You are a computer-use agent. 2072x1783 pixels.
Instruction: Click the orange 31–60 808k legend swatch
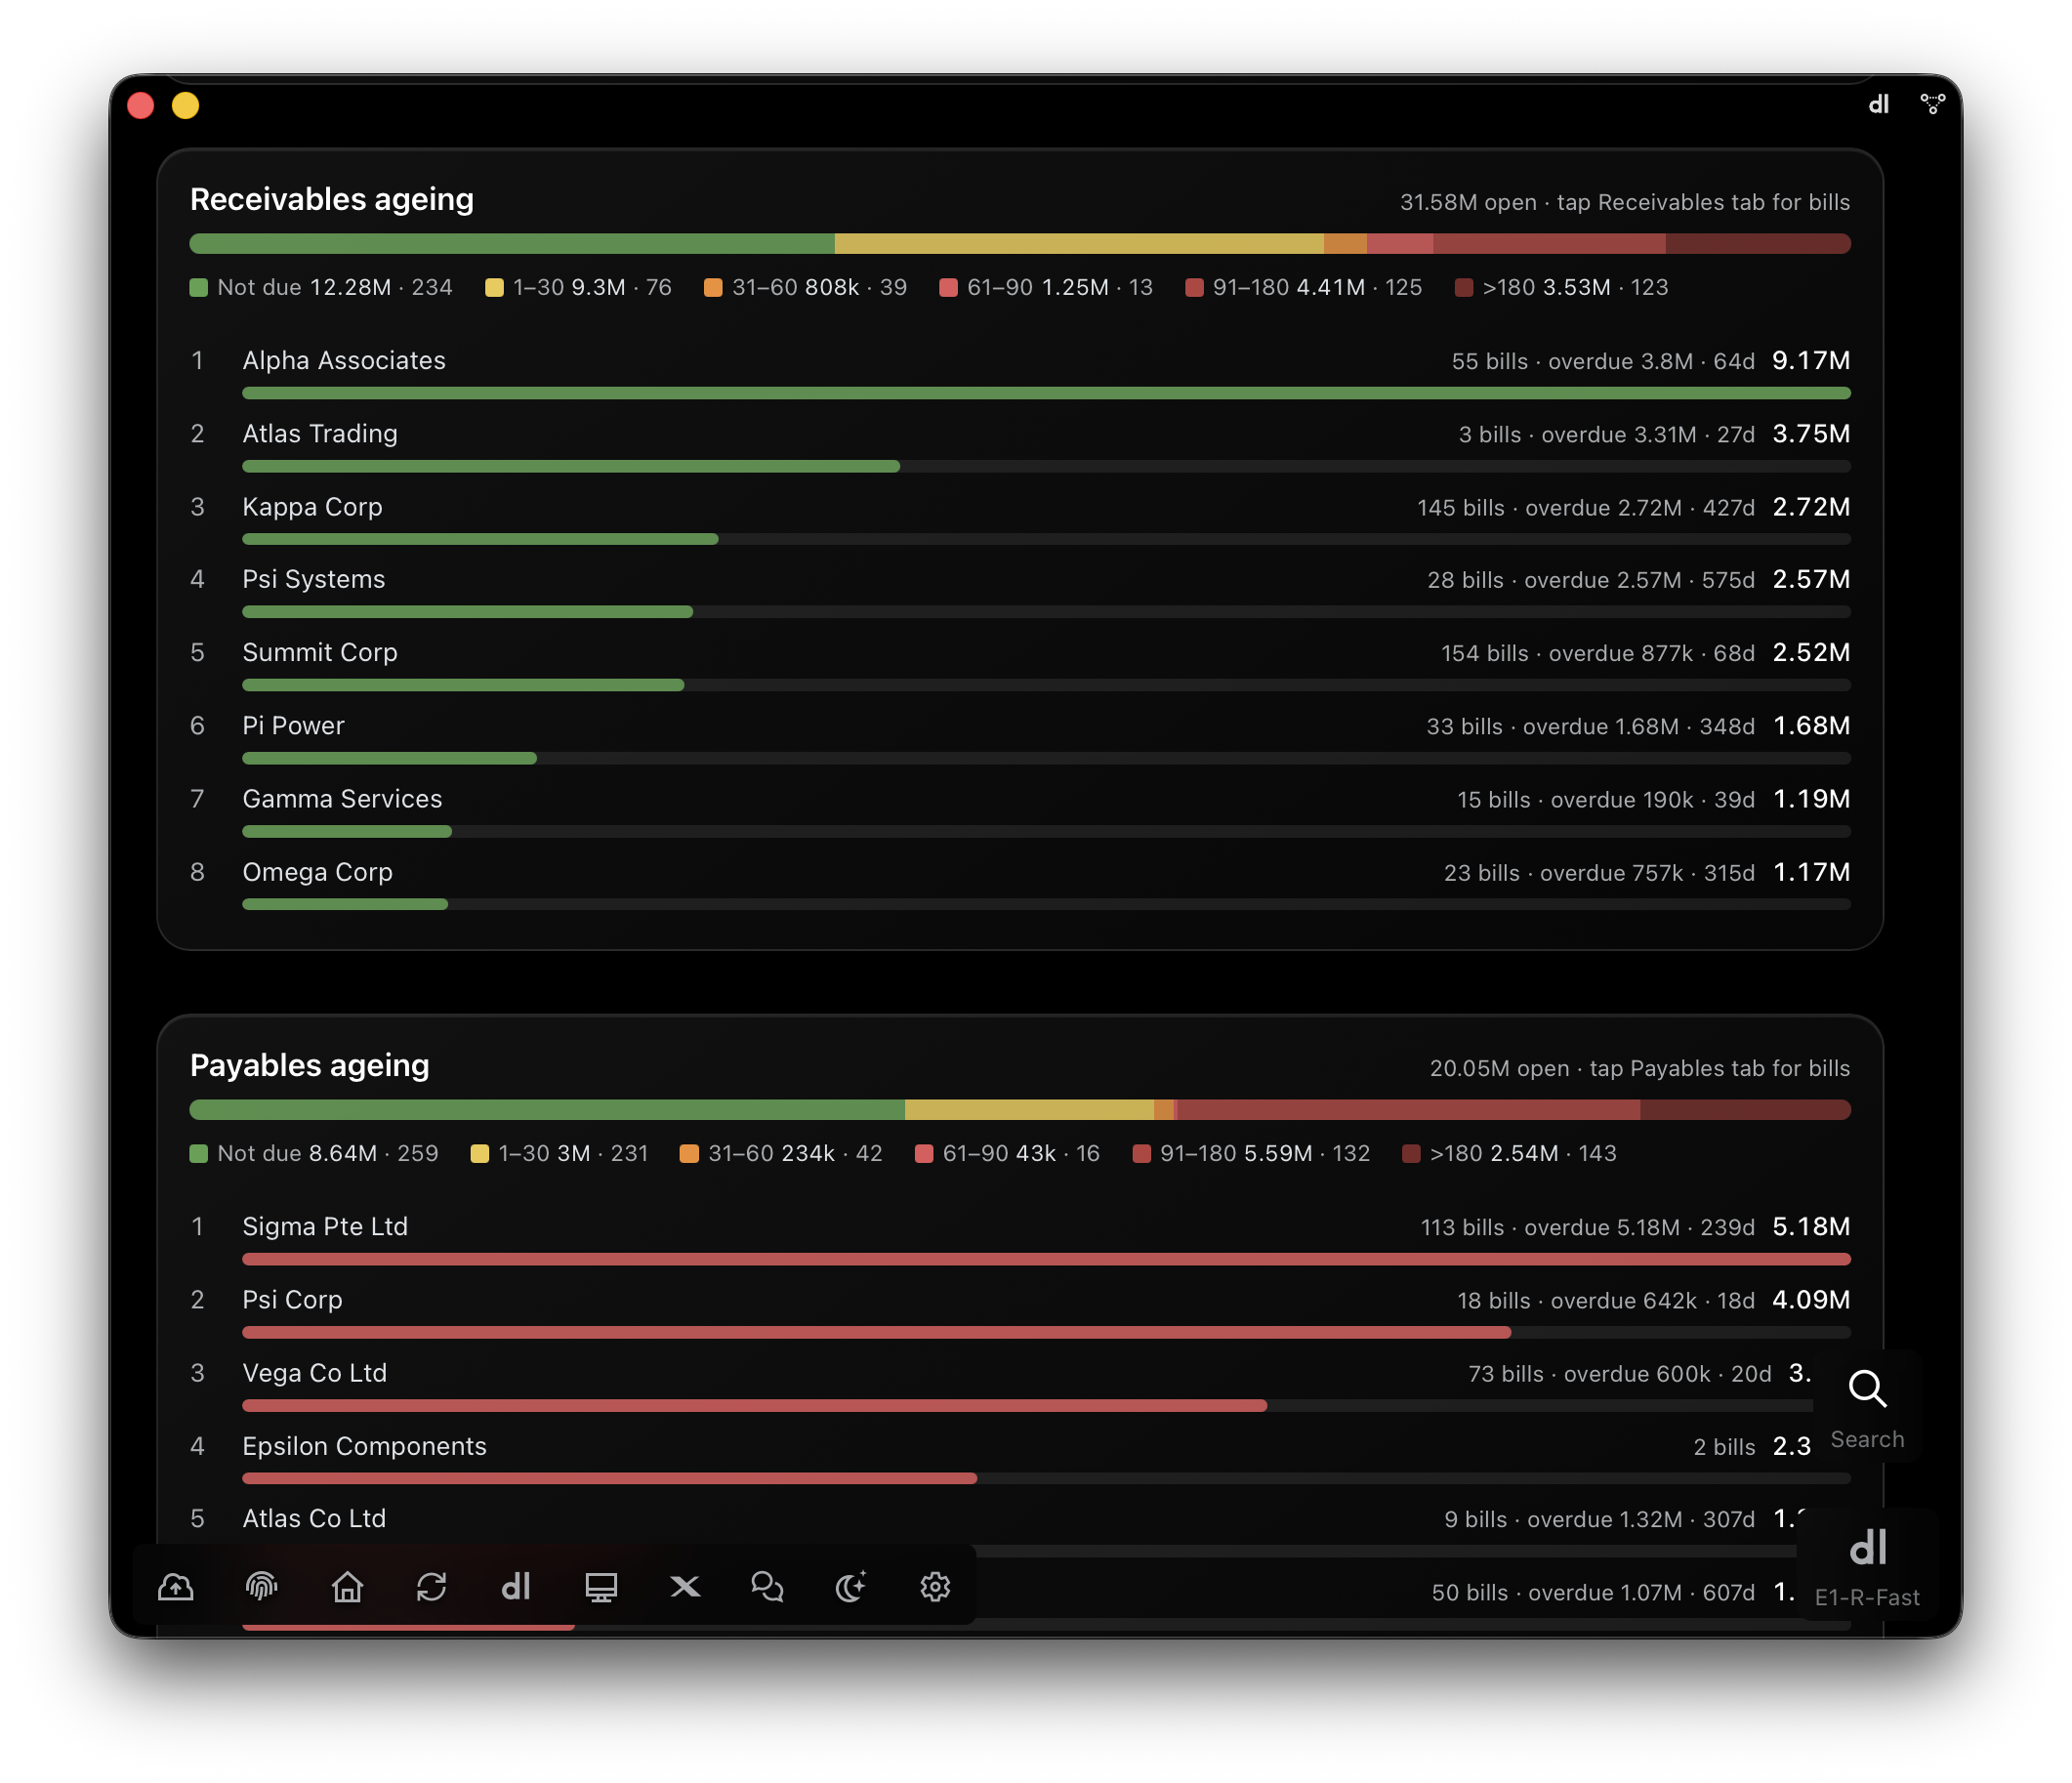tap(713, 288)
